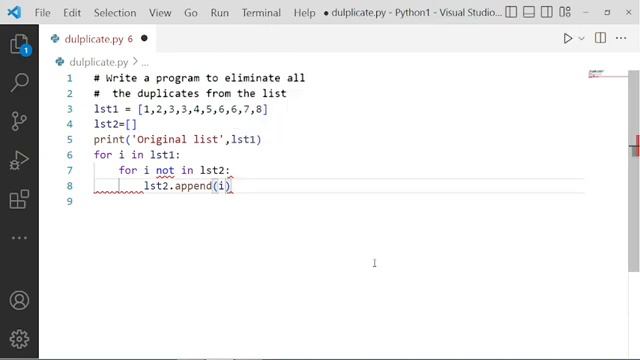Open the Extensions view
This screenshot has height=360, width=640.
[19, 199]
